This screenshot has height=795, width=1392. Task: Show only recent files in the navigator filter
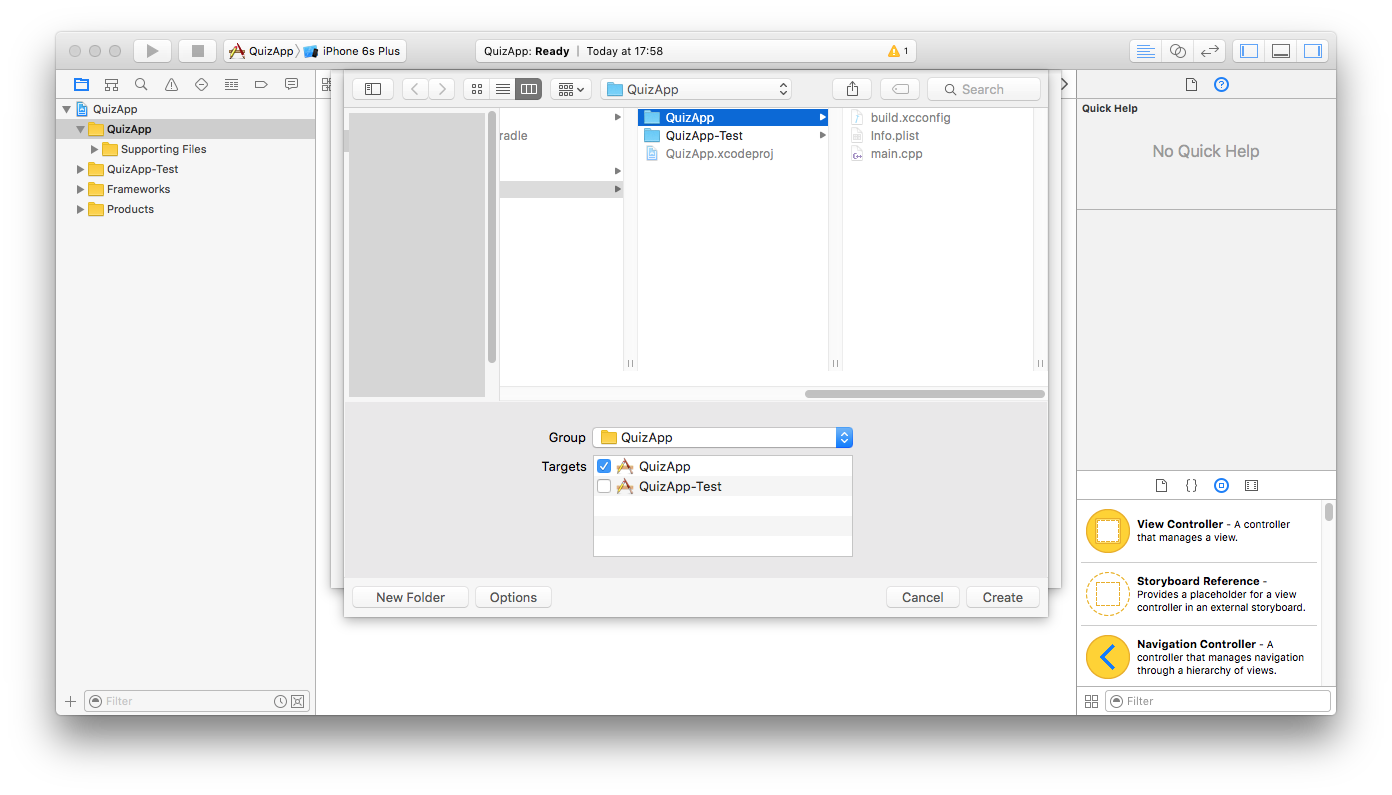pos(281,701)
